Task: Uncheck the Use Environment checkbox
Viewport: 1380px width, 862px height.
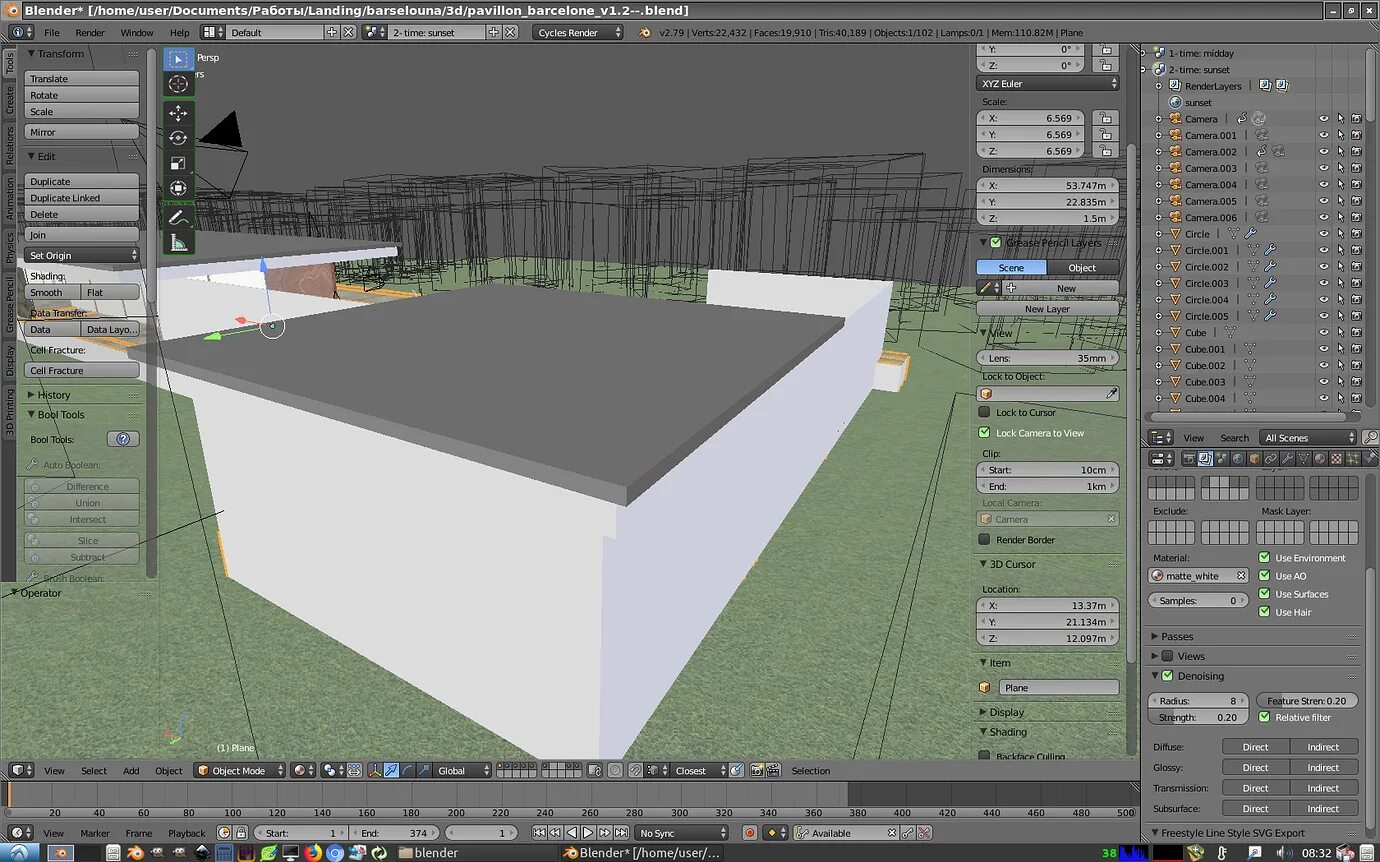Action: [x=1265, y=558]
